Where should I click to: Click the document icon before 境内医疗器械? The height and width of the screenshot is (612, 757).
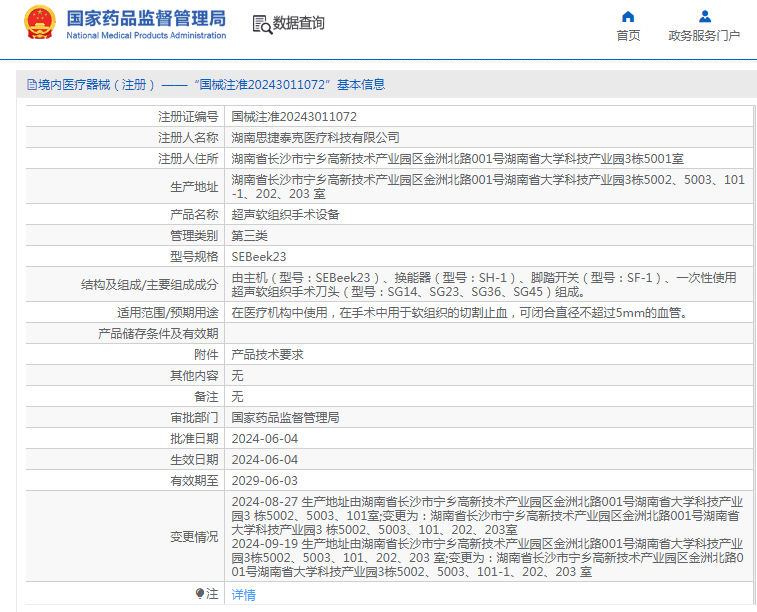(x=32, y=85)
